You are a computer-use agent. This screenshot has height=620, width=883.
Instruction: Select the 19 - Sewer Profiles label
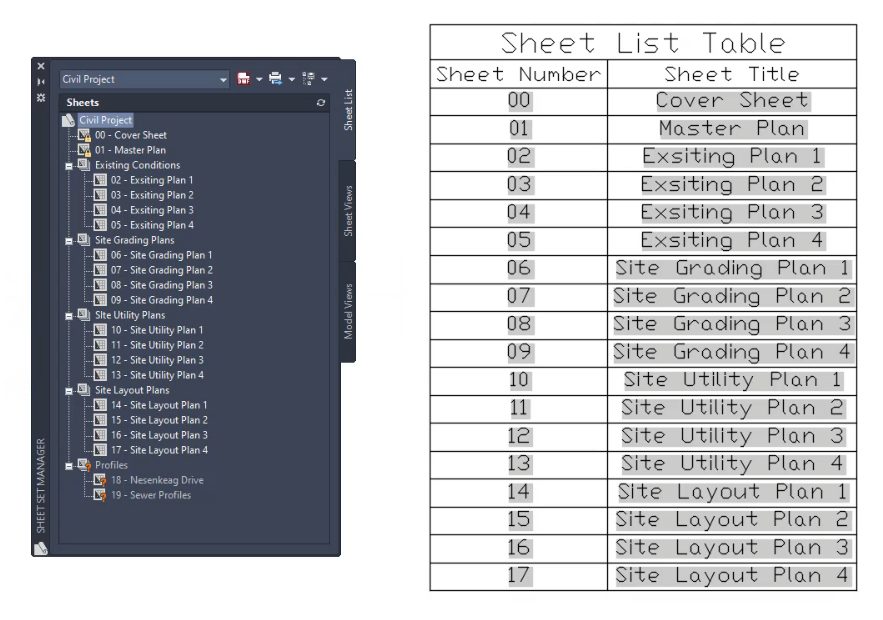coord(151,495)
